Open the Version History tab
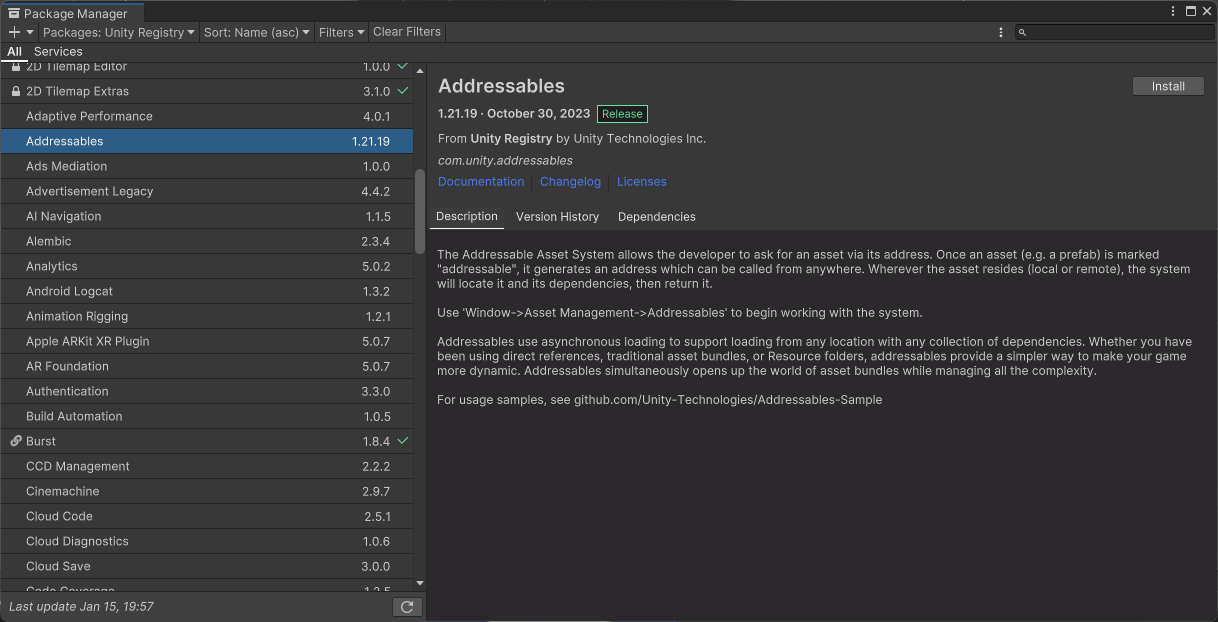The image size is (1218, 622). click(557, 217)
